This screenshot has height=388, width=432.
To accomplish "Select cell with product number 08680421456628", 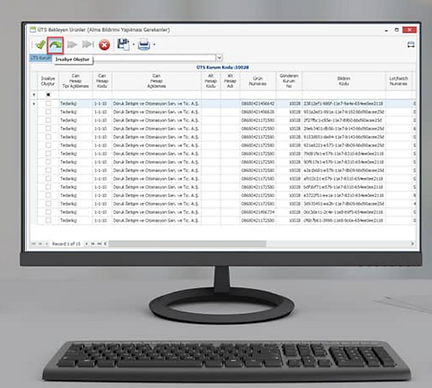I will tap(258, 112).
